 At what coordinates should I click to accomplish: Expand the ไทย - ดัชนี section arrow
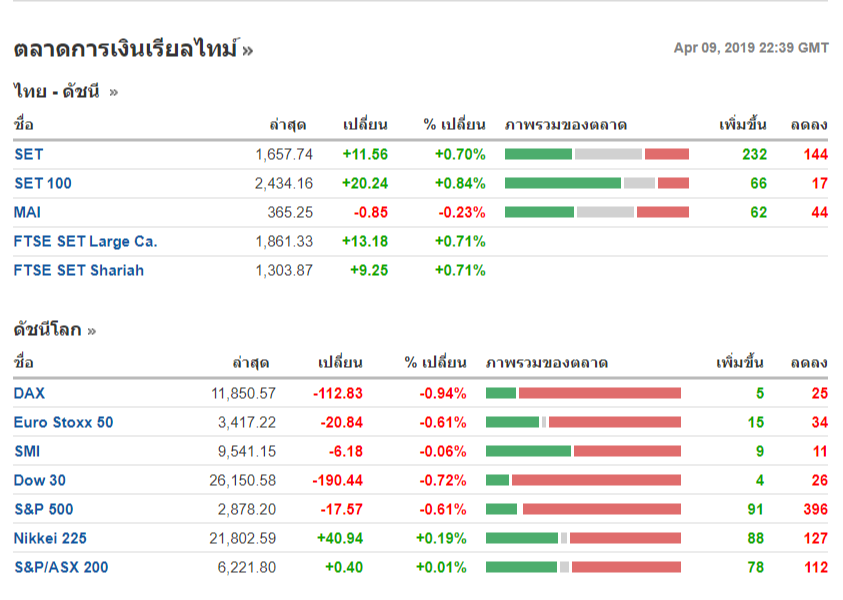click(x=113, y=92)
